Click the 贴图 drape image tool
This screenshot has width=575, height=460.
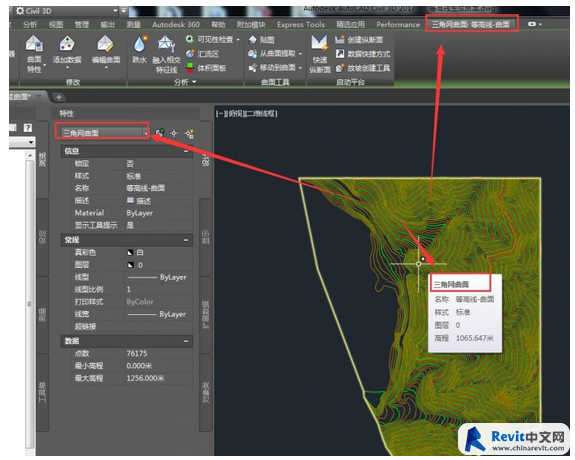click(261, 40)
